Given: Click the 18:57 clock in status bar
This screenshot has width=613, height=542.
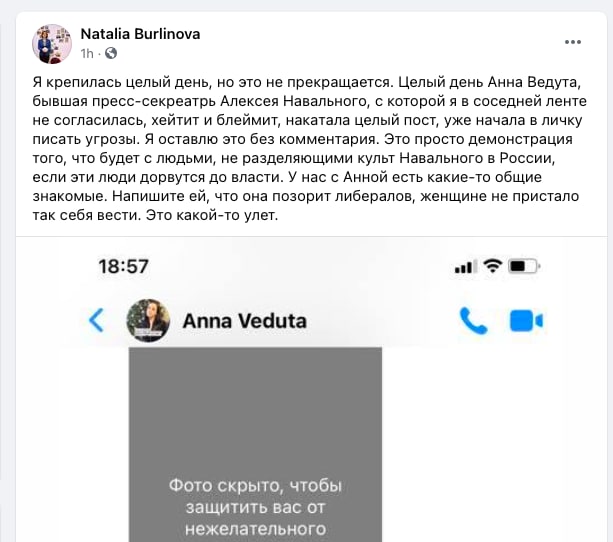Looking at the screenshot, I should (x=124, y=267).
